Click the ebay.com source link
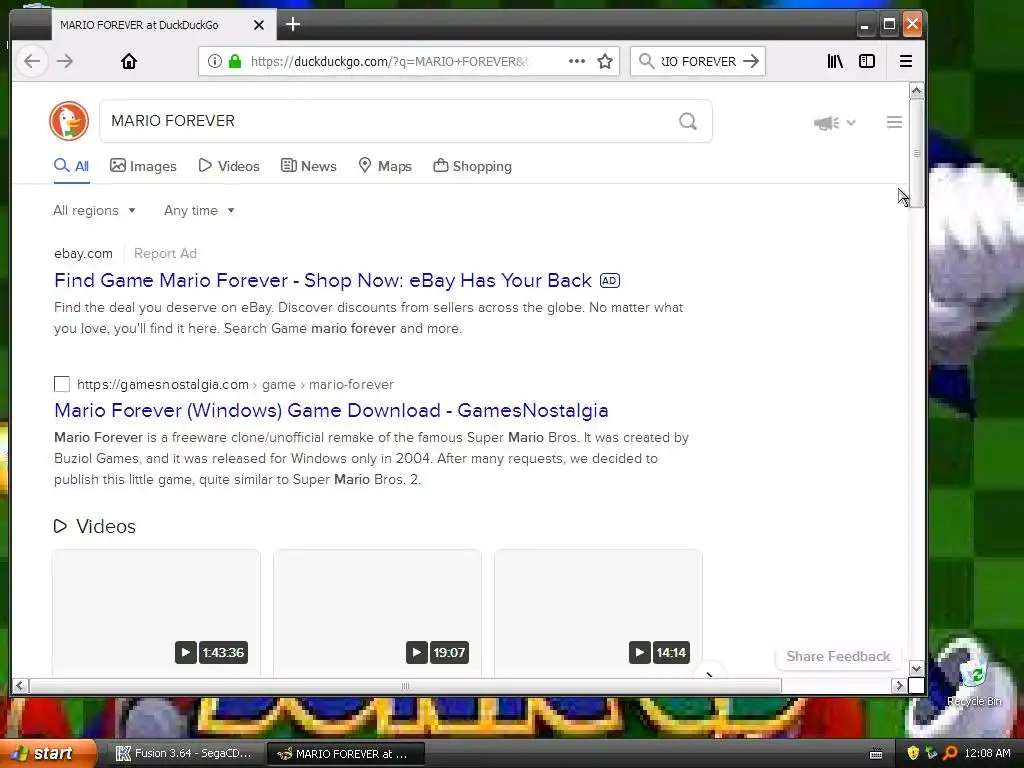The image size is (1024, 768). tap(83, 253)
